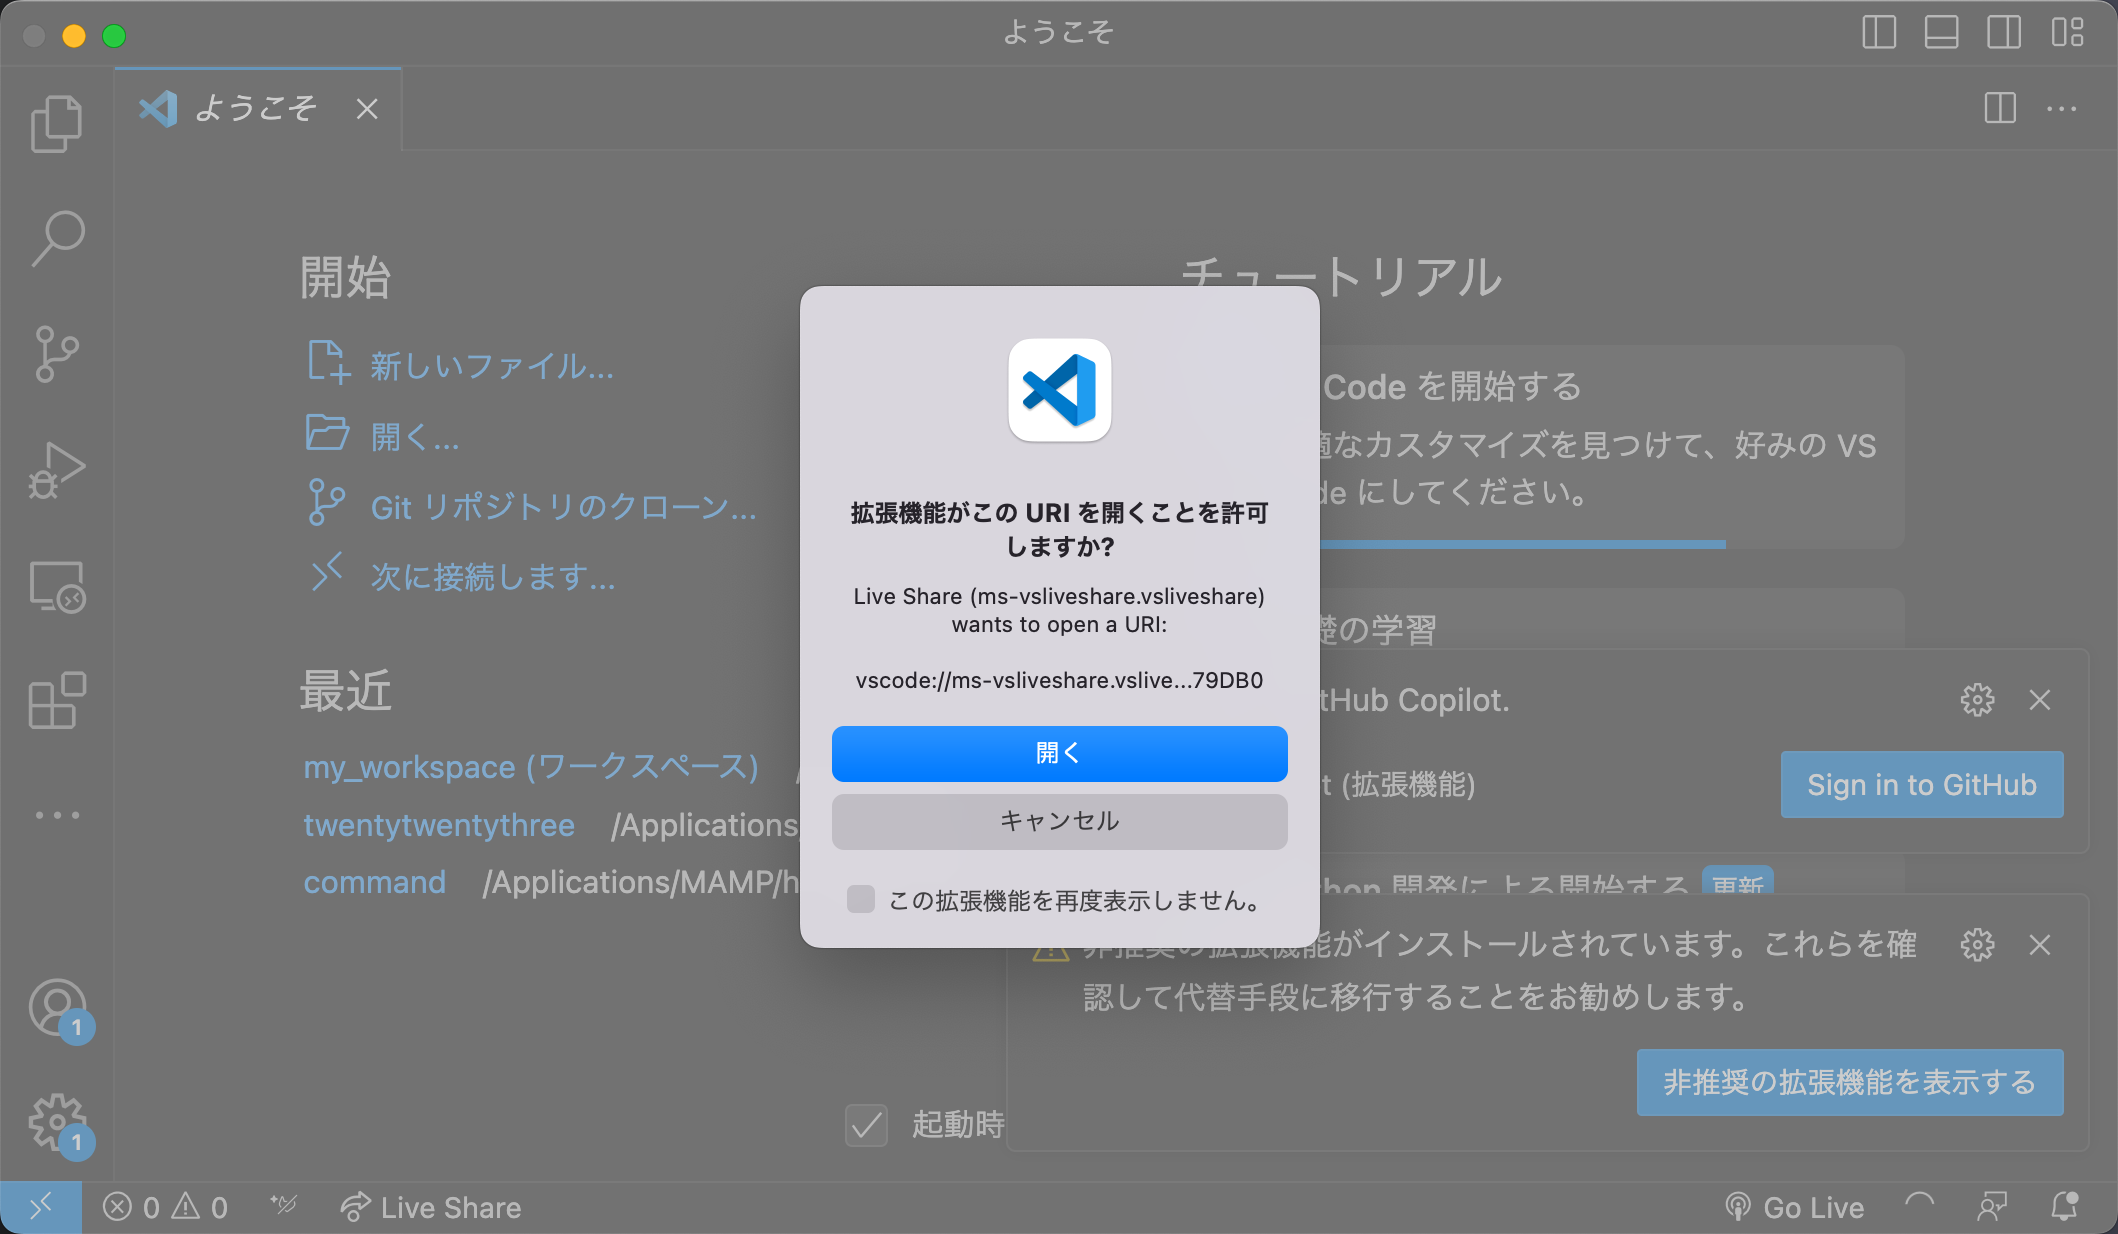This screenshot has width=2118, height=1234.
Task: Start Live Share from the status bar
Action: pos(431,1208)
